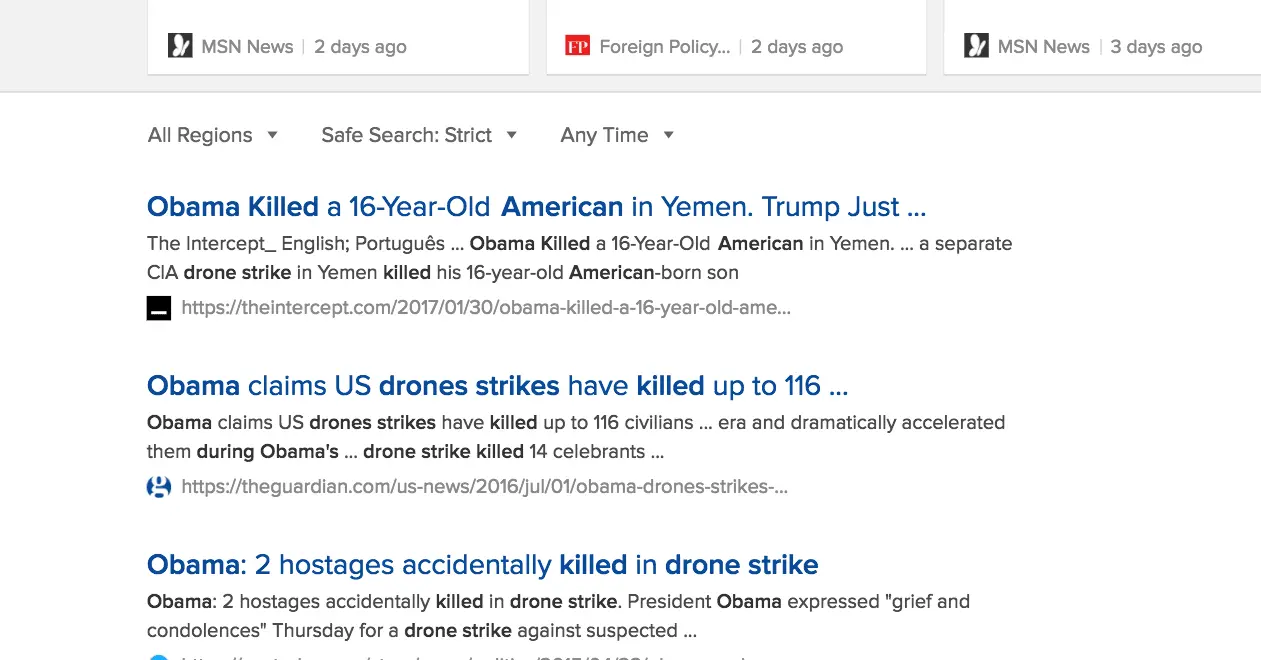Click the third card's MSN News label
The image size is (1261, 660).
(1043, 47)
